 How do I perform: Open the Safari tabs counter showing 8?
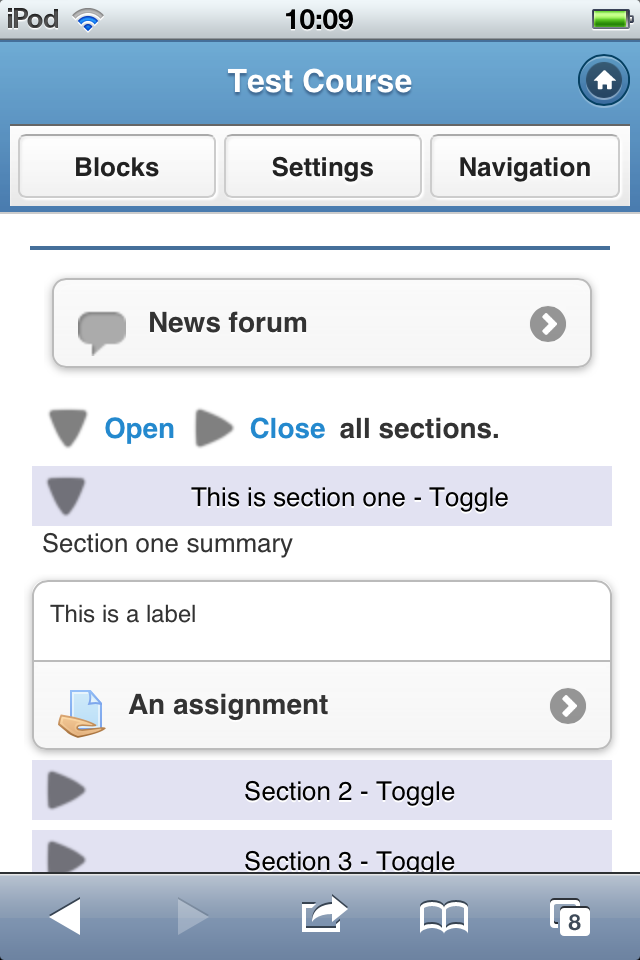click(570, 917)
